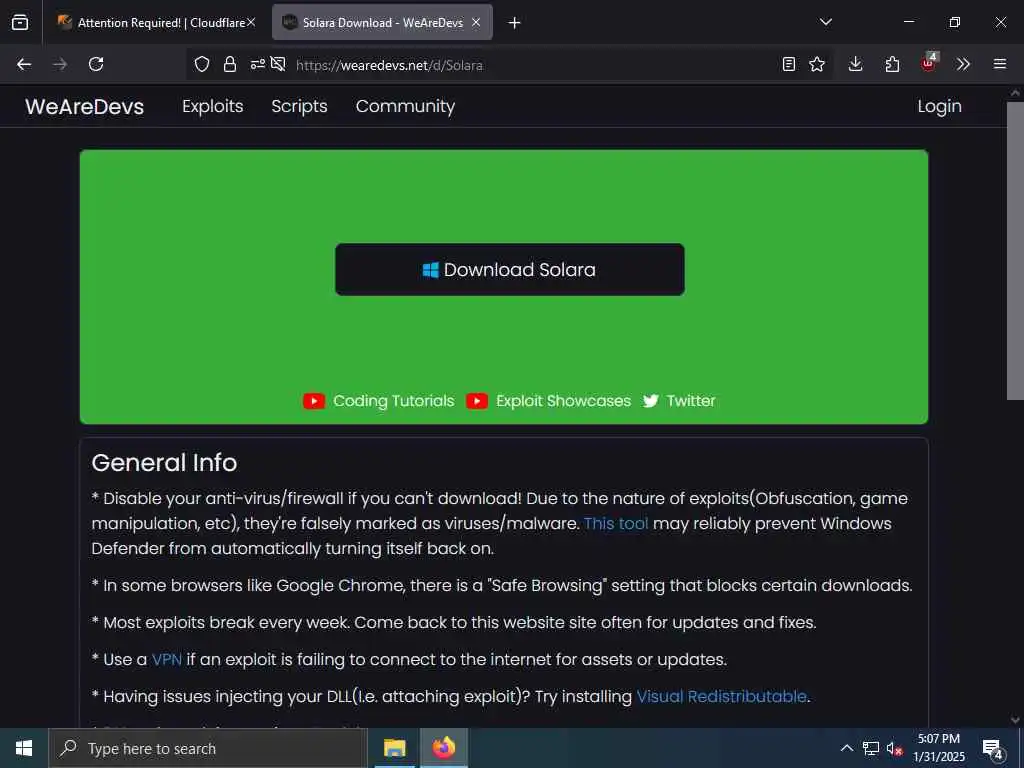1024x768 pixels.
Task: Open the downloads panel arrow icon
Action: point(856,64)
